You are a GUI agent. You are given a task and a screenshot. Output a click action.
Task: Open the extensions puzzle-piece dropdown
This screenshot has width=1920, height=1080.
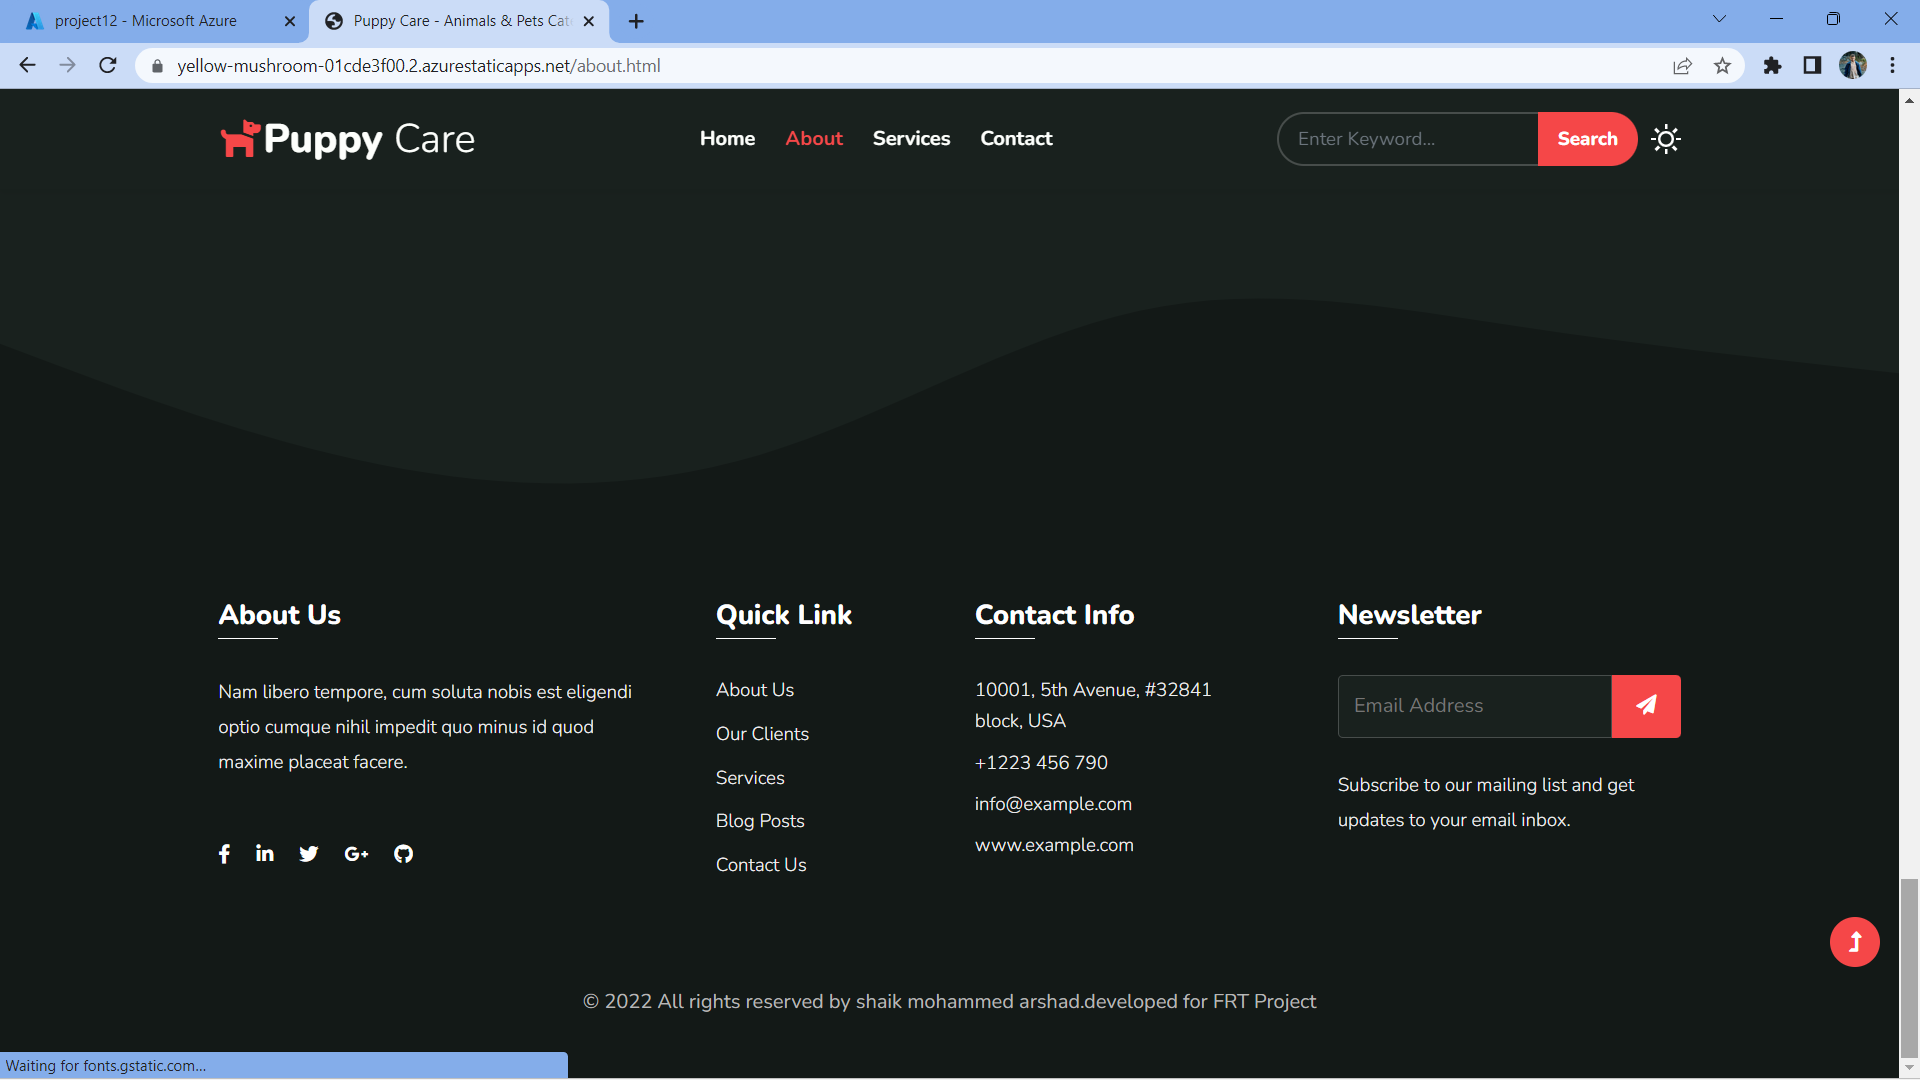(1772, 66)
